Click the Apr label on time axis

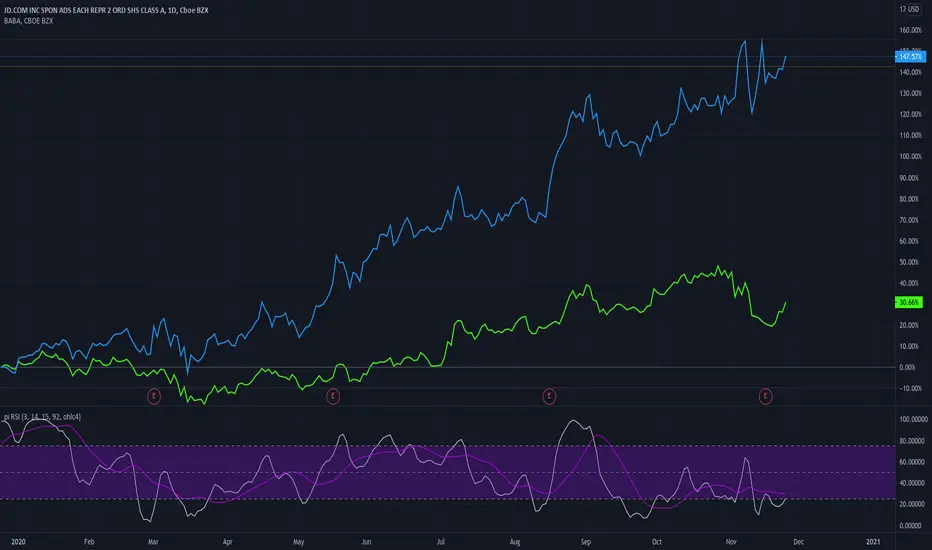pyautogui.click(x=228, y=542)
